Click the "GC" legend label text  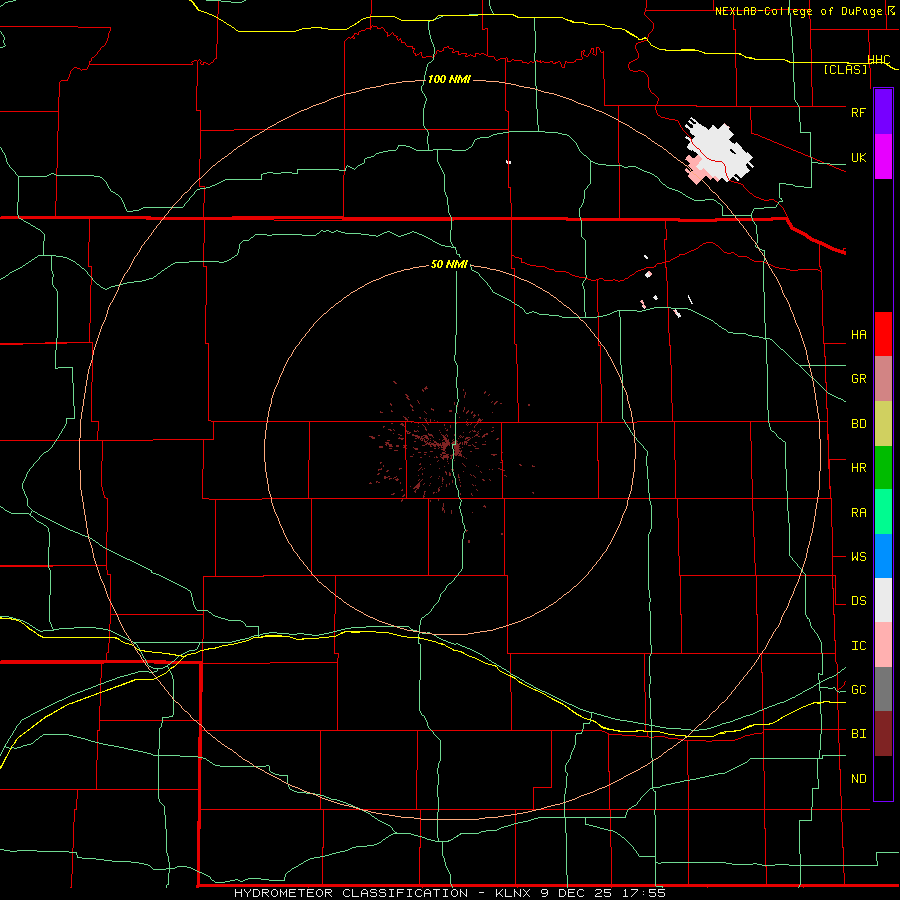(858, 690)
